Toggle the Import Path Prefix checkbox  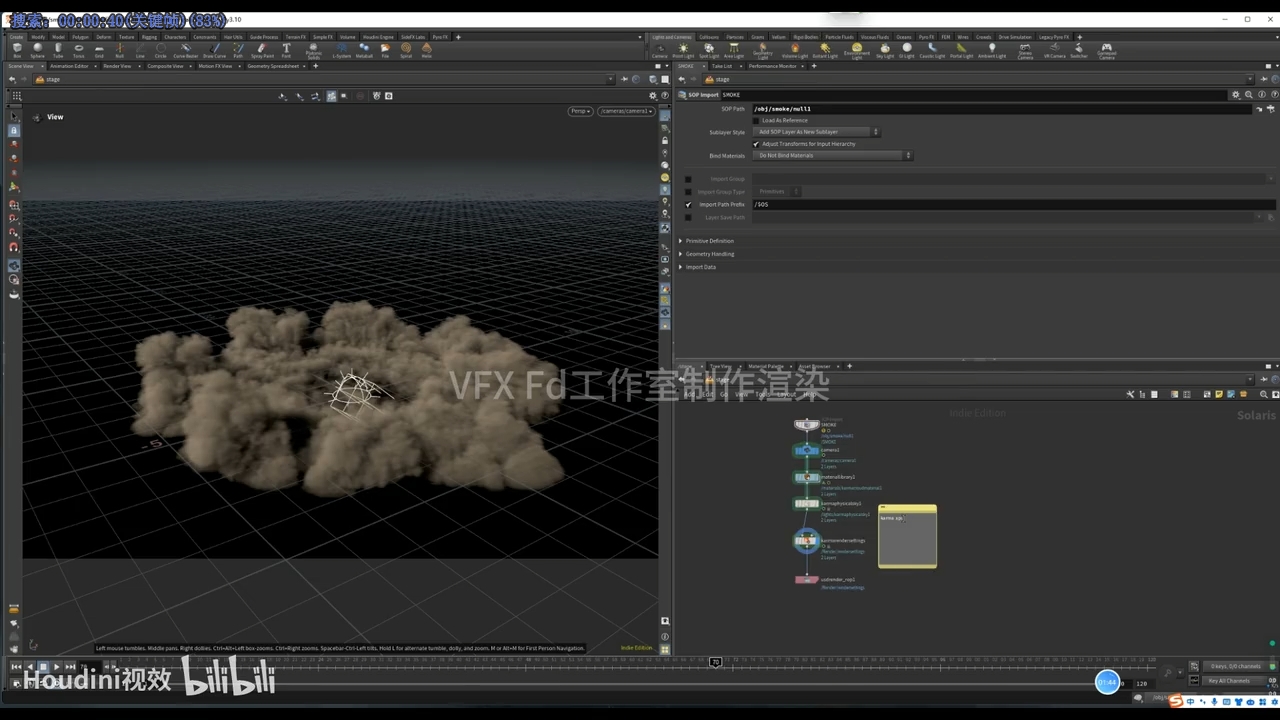pos(688,204)
